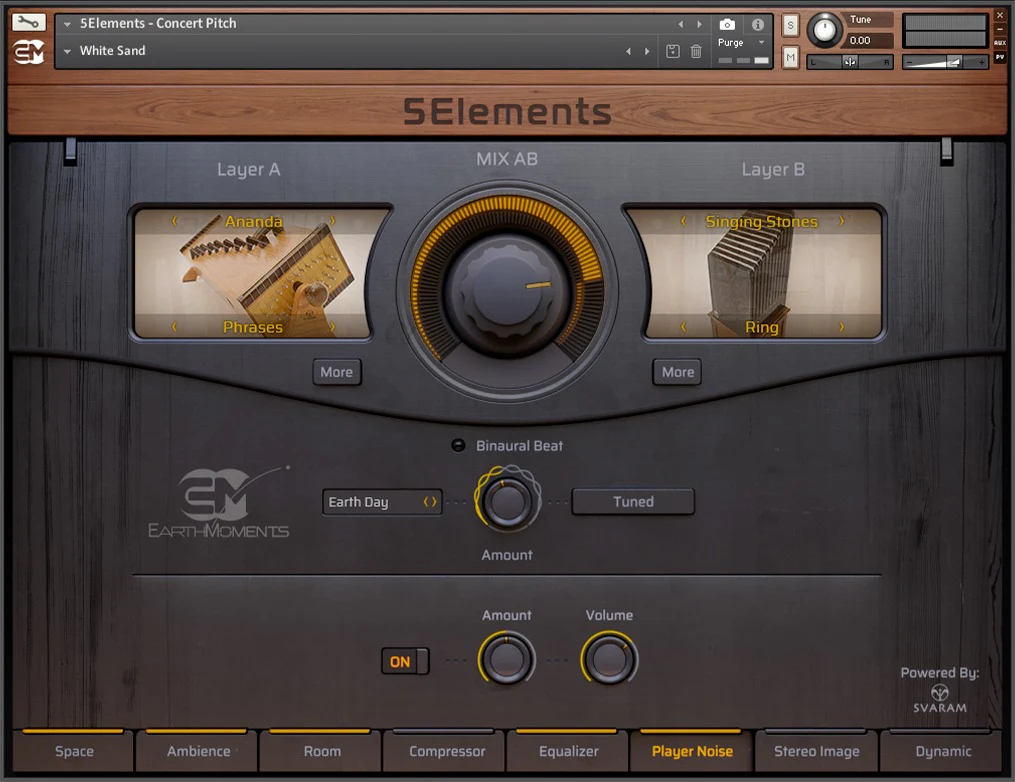The width and height of the screenshot is (1015, 782).
Task: Open the Compressor tab
Action: tap(447, 751)
